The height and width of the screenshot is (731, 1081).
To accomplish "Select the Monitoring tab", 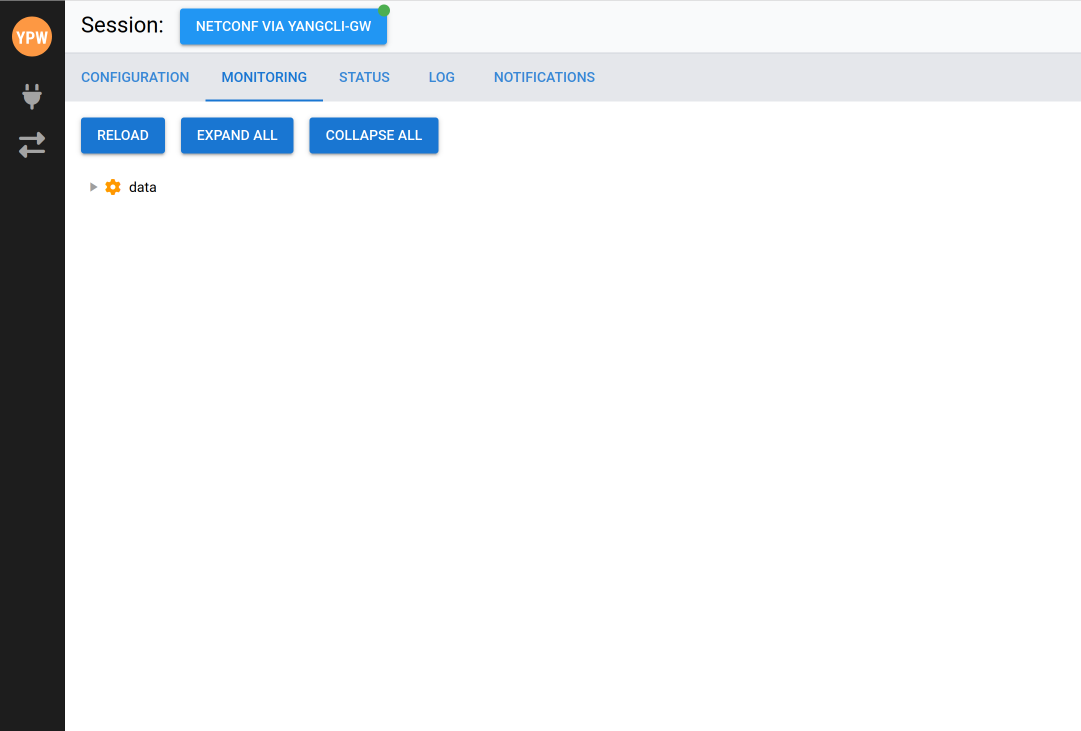I will point(264,77).
